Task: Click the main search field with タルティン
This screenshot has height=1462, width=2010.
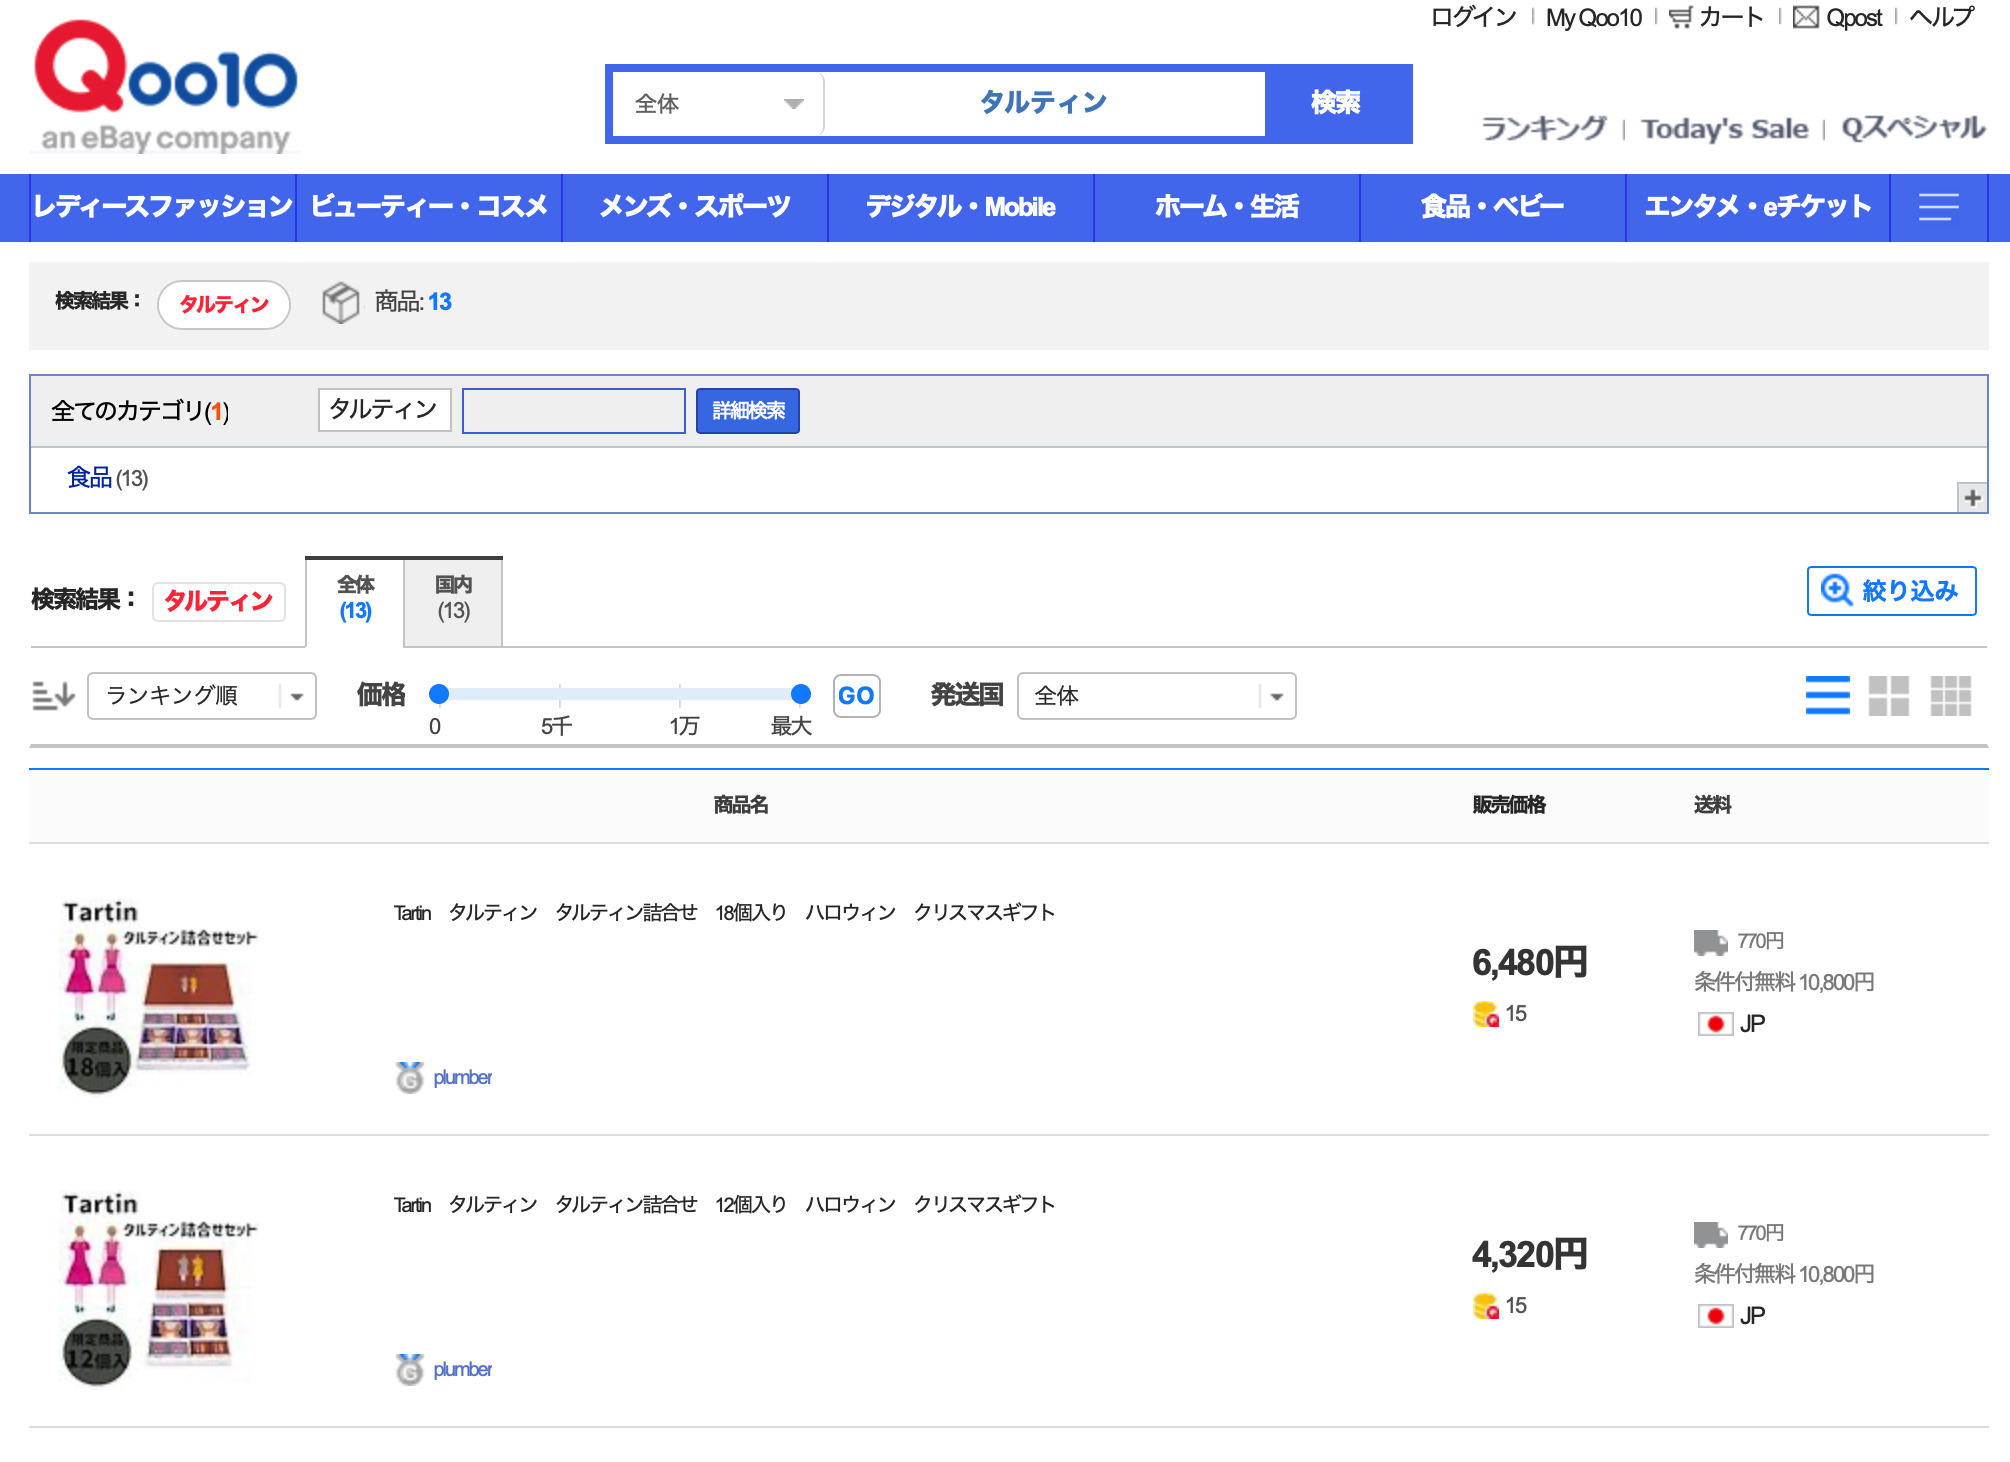Action: [1044, 103]
